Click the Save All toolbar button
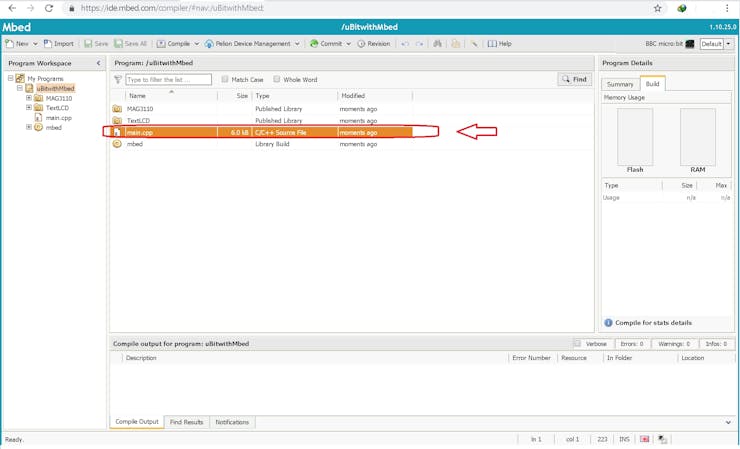The height and width of the screenshot is (449, 740). click(x=131, y=43)
